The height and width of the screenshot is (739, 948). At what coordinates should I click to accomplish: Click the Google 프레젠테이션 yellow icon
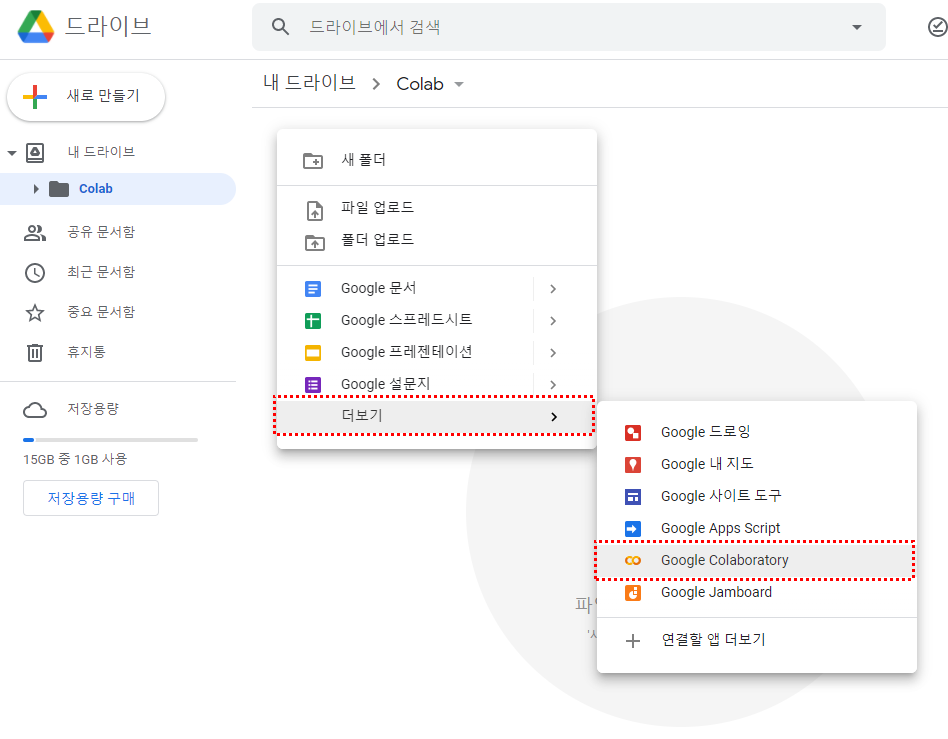tap(313, 353)
